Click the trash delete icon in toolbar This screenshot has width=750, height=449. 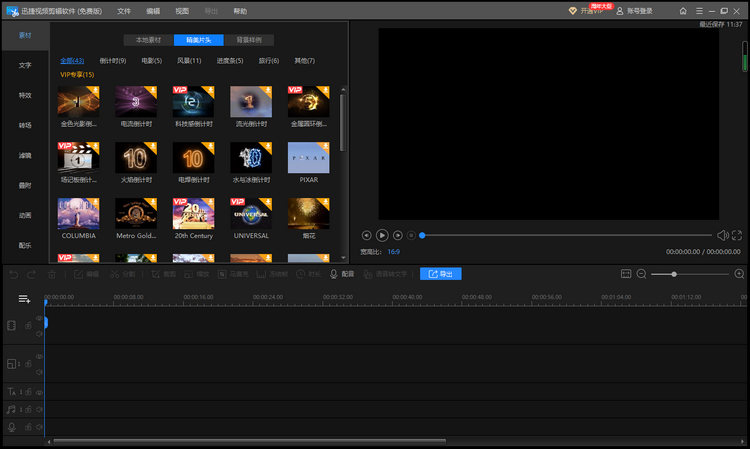(52, 274)
